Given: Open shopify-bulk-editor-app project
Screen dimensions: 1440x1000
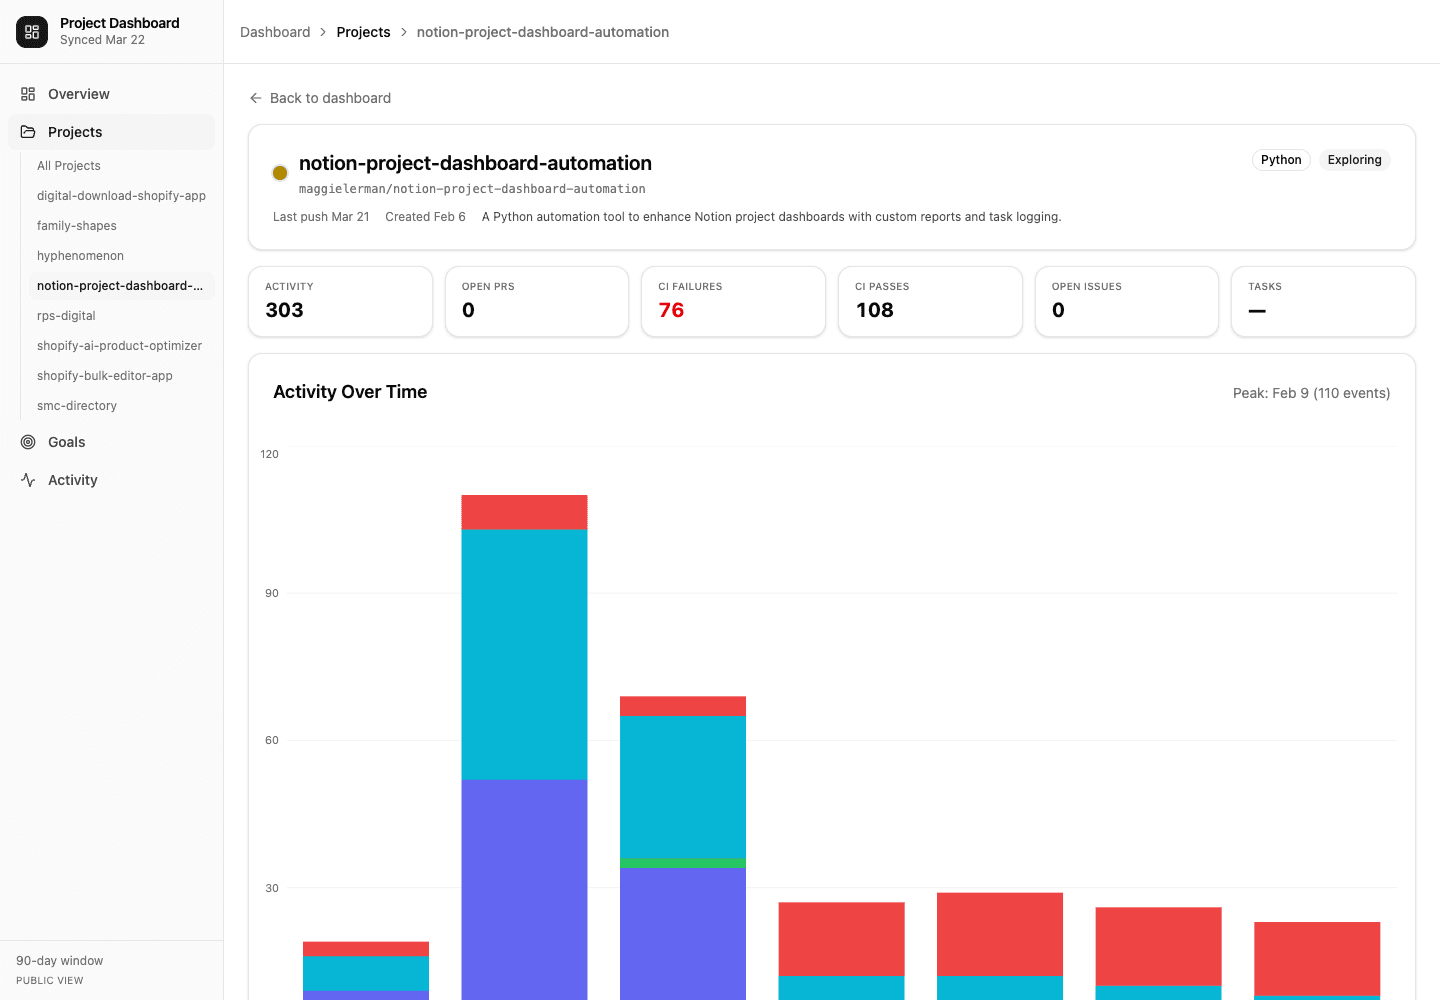Looking at the screenshot, I should pos(122,376).
